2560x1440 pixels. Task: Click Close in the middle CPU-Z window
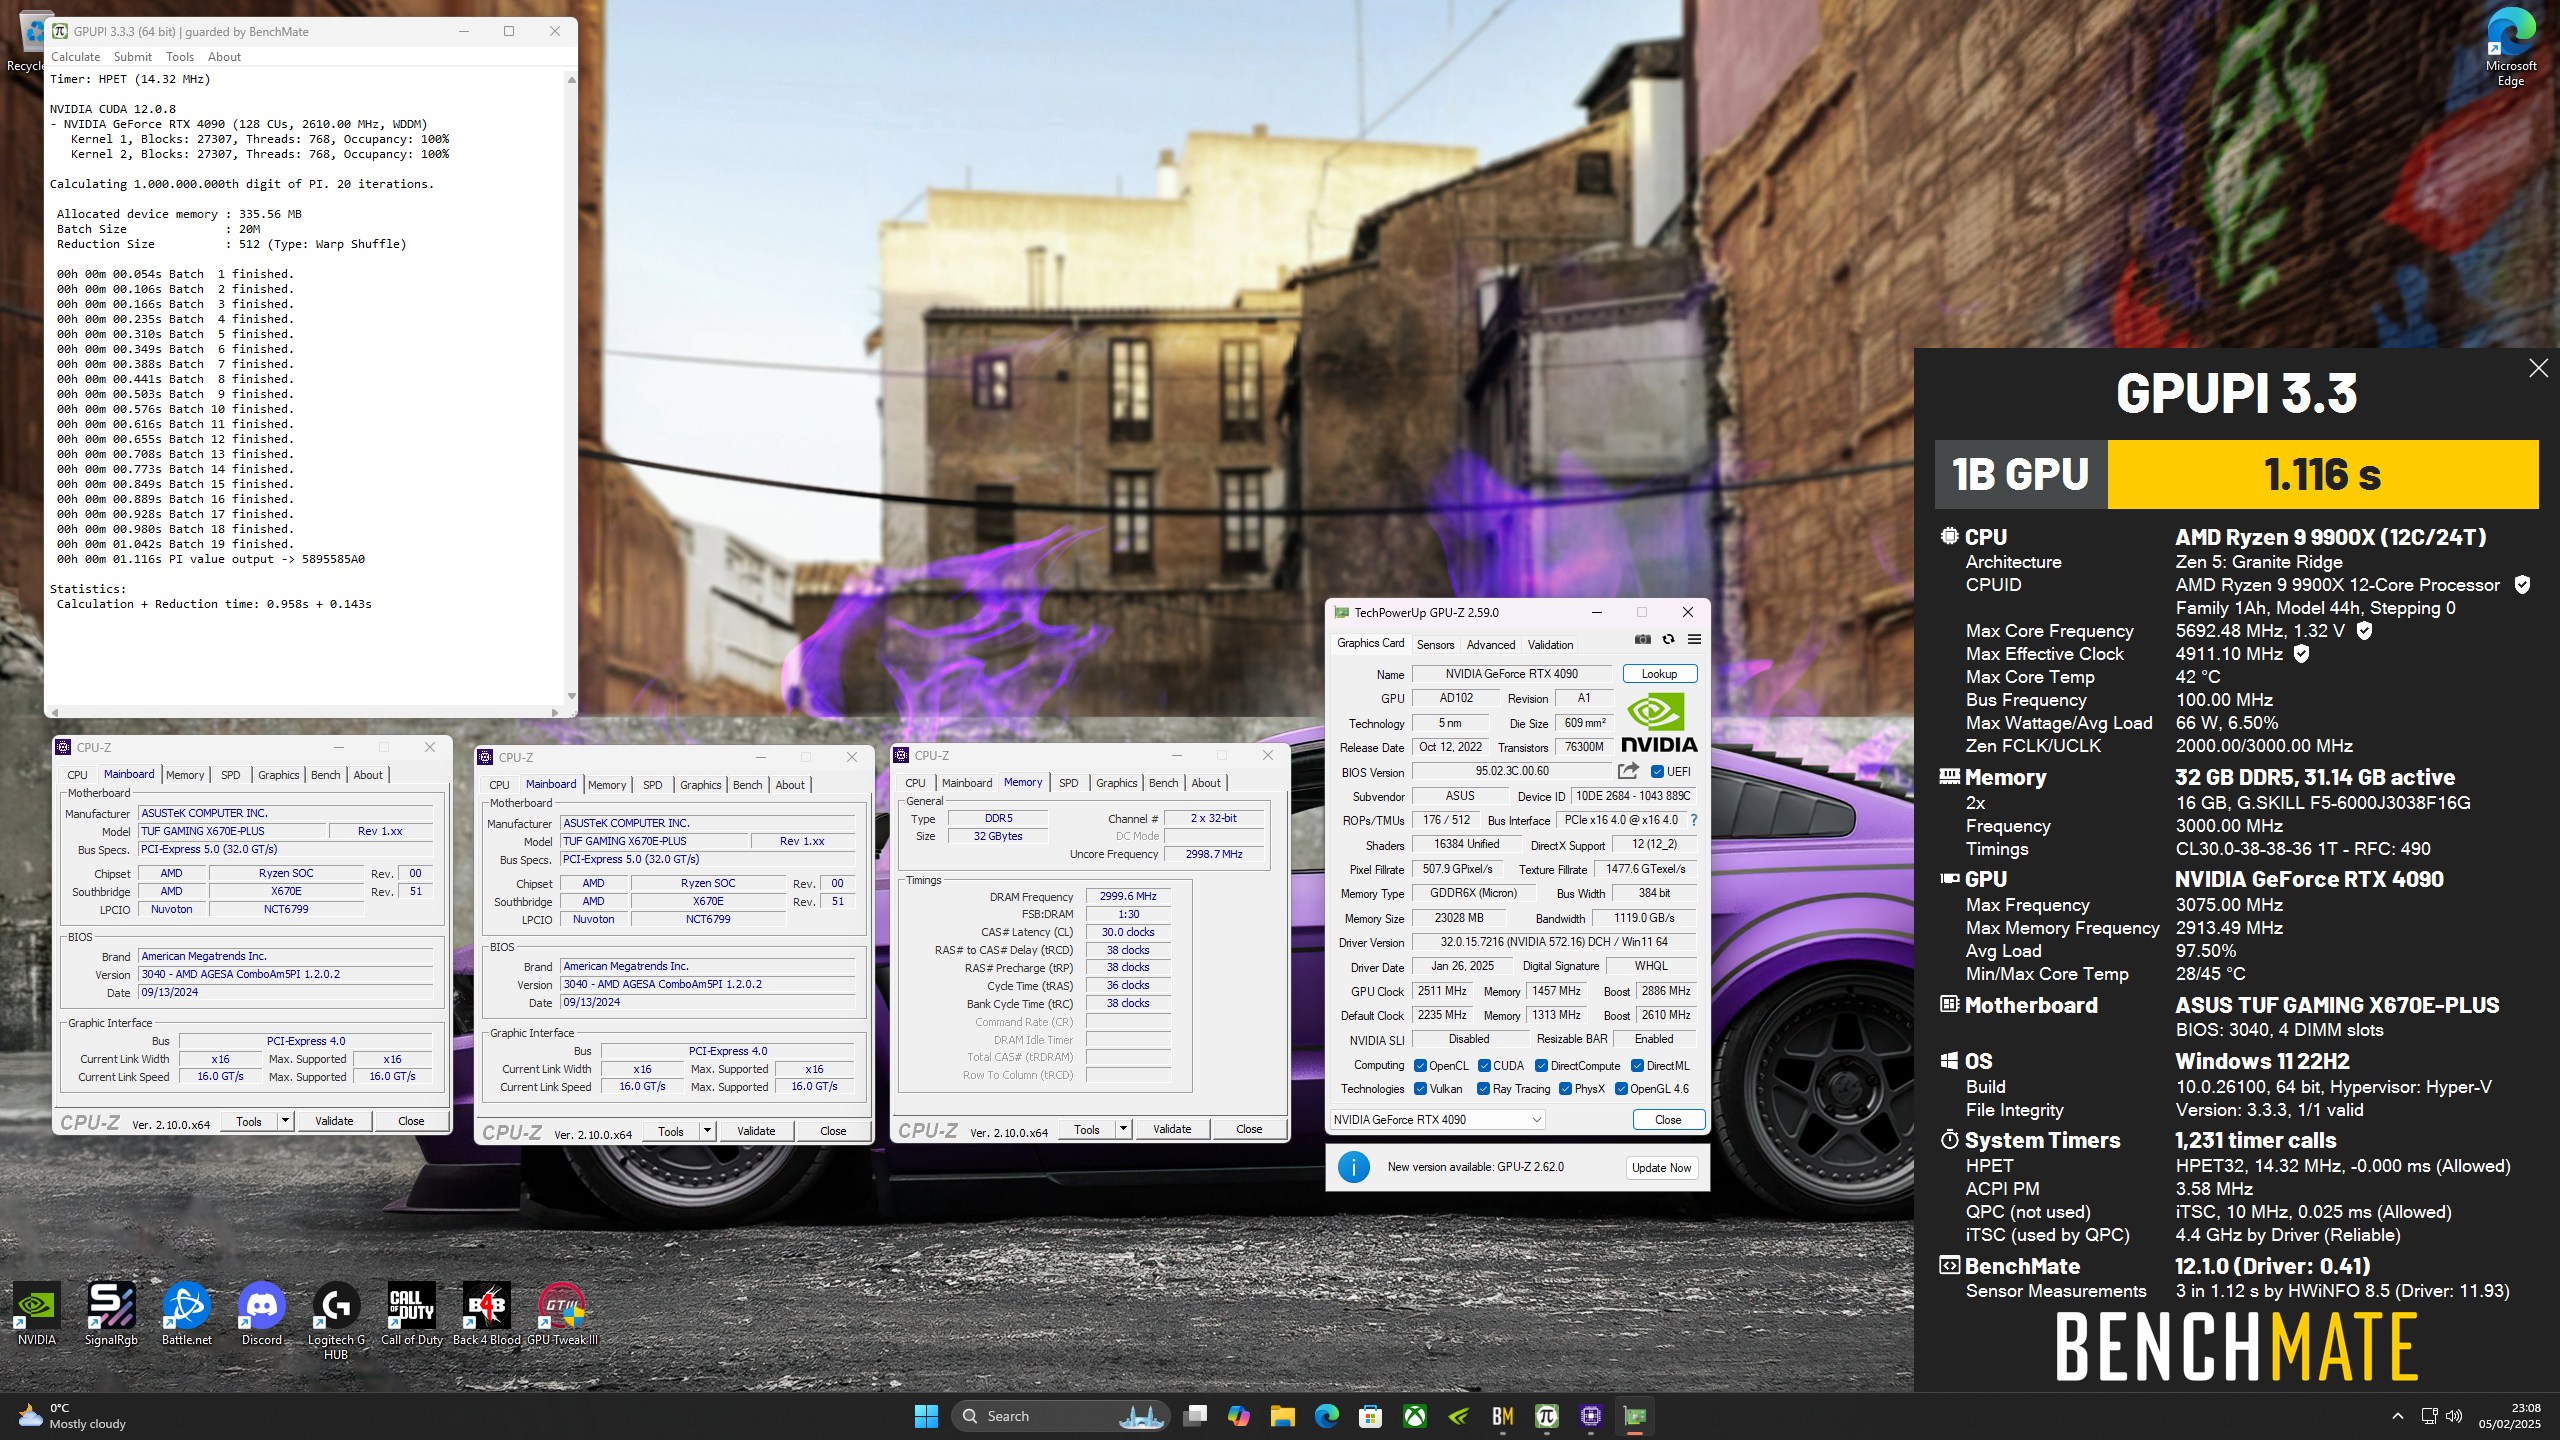(833, 1131)
